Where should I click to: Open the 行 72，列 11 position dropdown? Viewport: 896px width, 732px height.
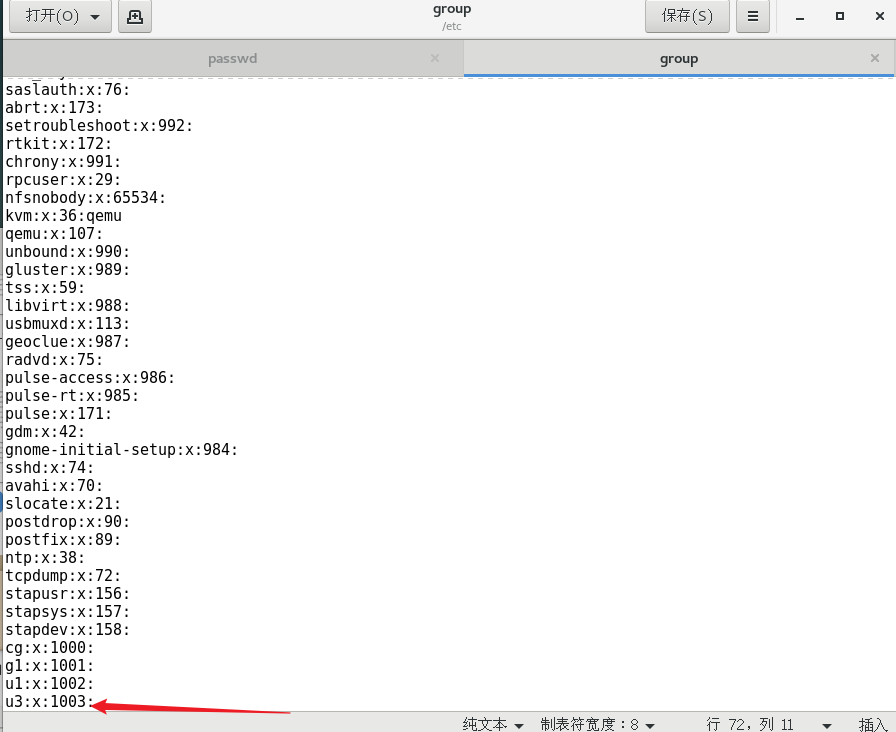tap(760, 724)
